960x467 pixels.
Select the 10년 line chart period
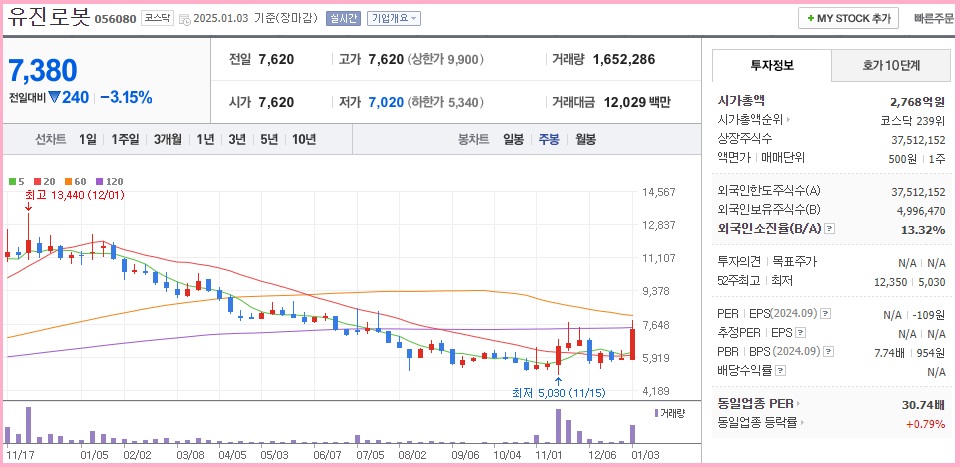coord(304,140)
